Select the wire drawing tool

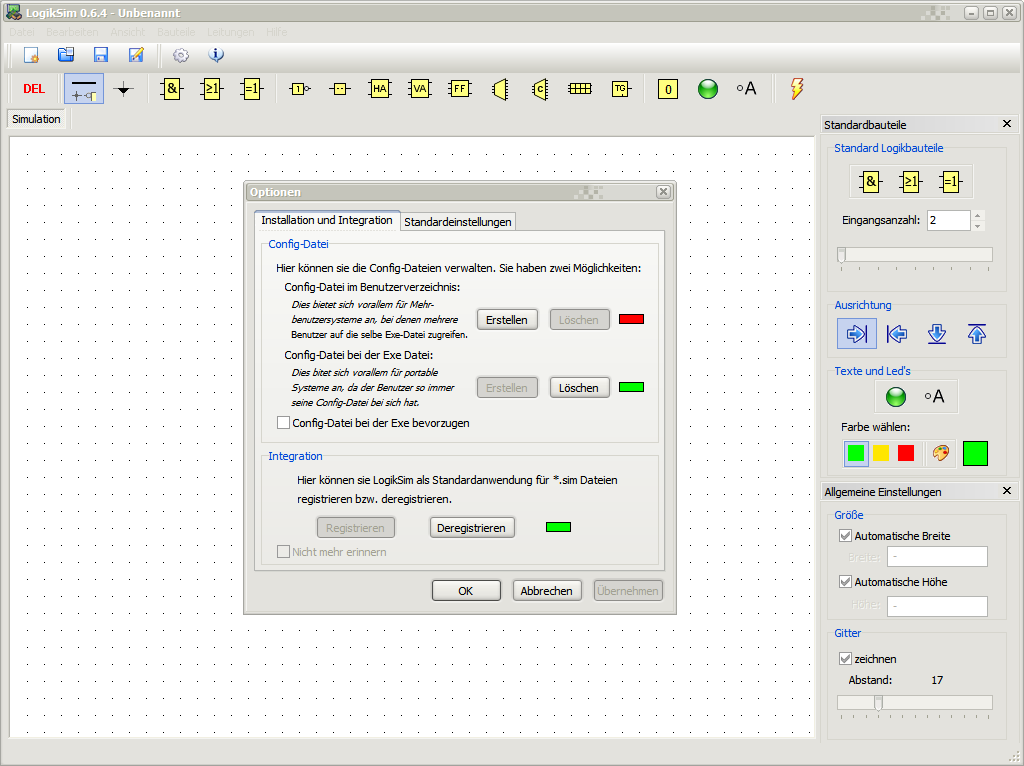pyautogui.click(x=84, y=89)
